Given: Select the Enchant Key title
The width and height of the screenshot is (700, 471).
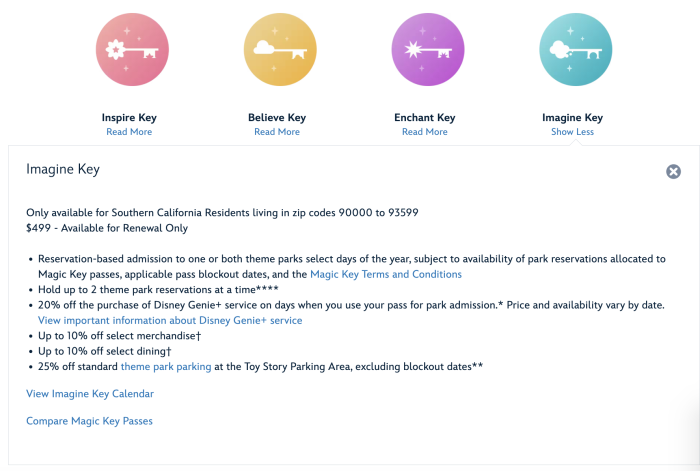Looking at the screenshot, I should 425,118.
